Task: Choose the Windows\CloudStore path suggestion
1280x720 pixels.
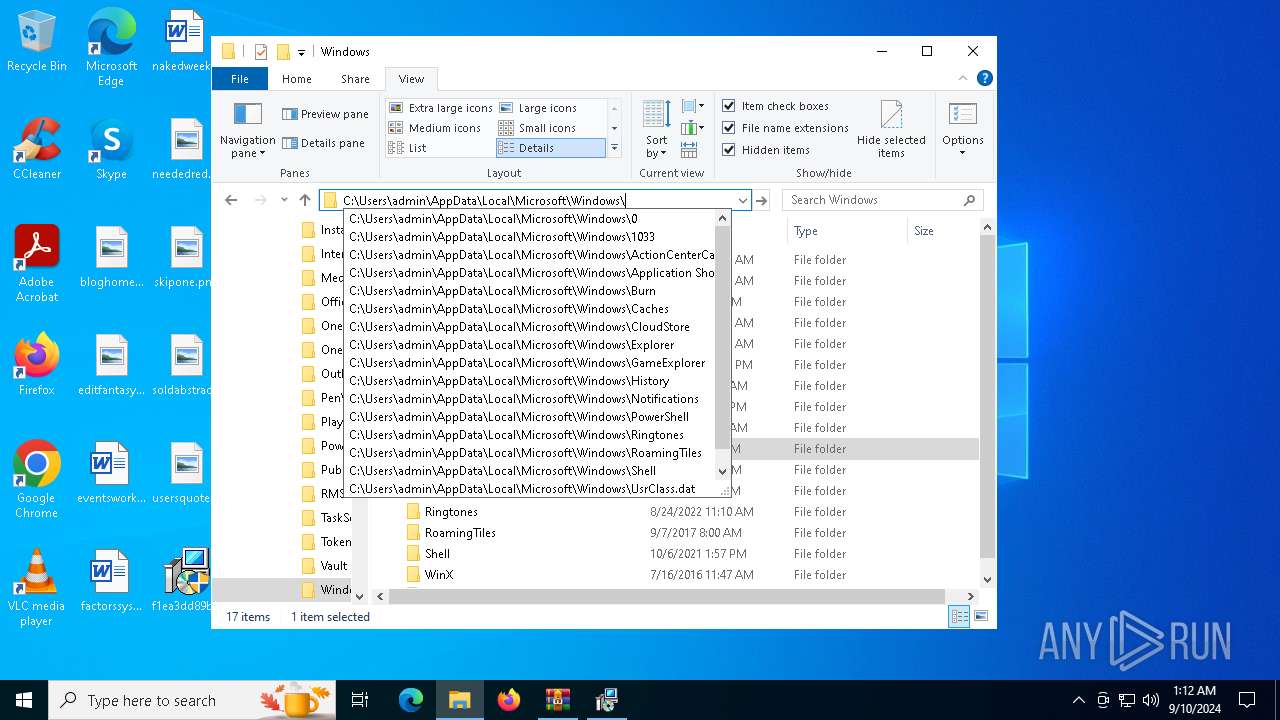Action: 530,327
